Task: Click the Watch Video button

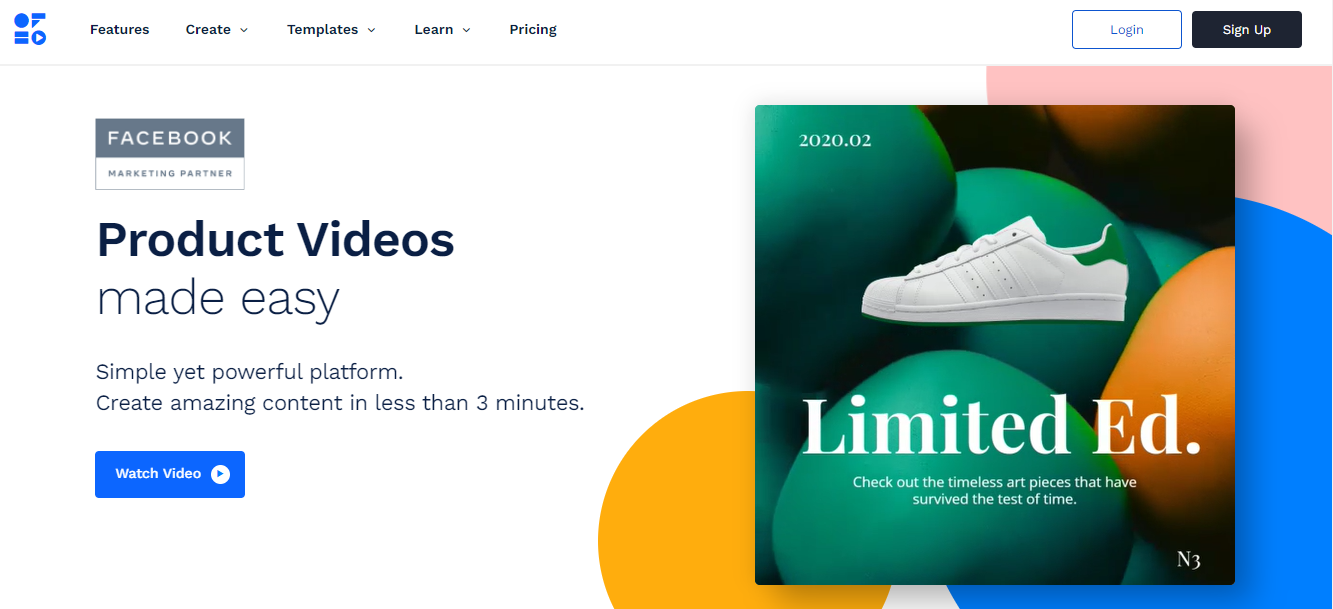Action: point(170,474)
